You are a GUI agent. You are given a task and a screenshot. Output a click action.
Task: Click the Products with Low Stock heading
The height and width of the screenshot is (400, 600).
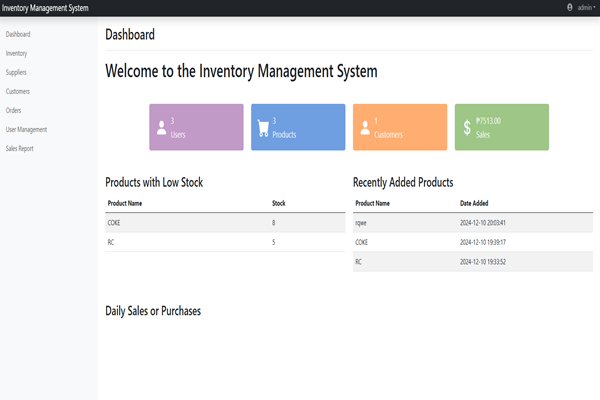point(154,182)
